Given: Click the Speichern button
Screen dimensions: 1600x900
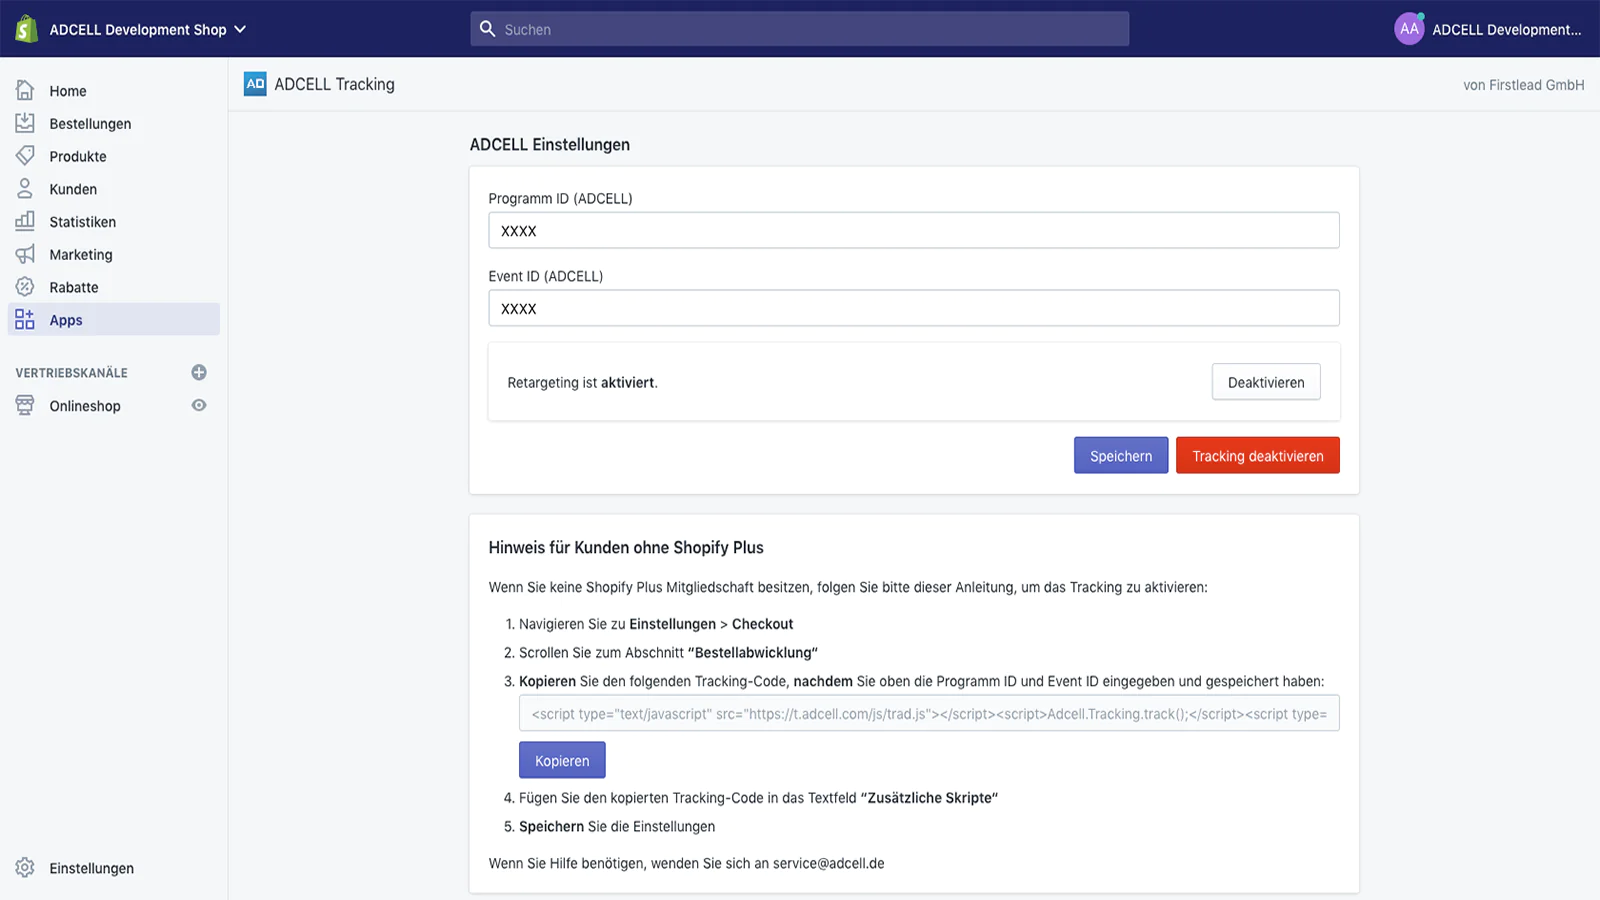Looking at the screenshot, I should coord(1121,456).
